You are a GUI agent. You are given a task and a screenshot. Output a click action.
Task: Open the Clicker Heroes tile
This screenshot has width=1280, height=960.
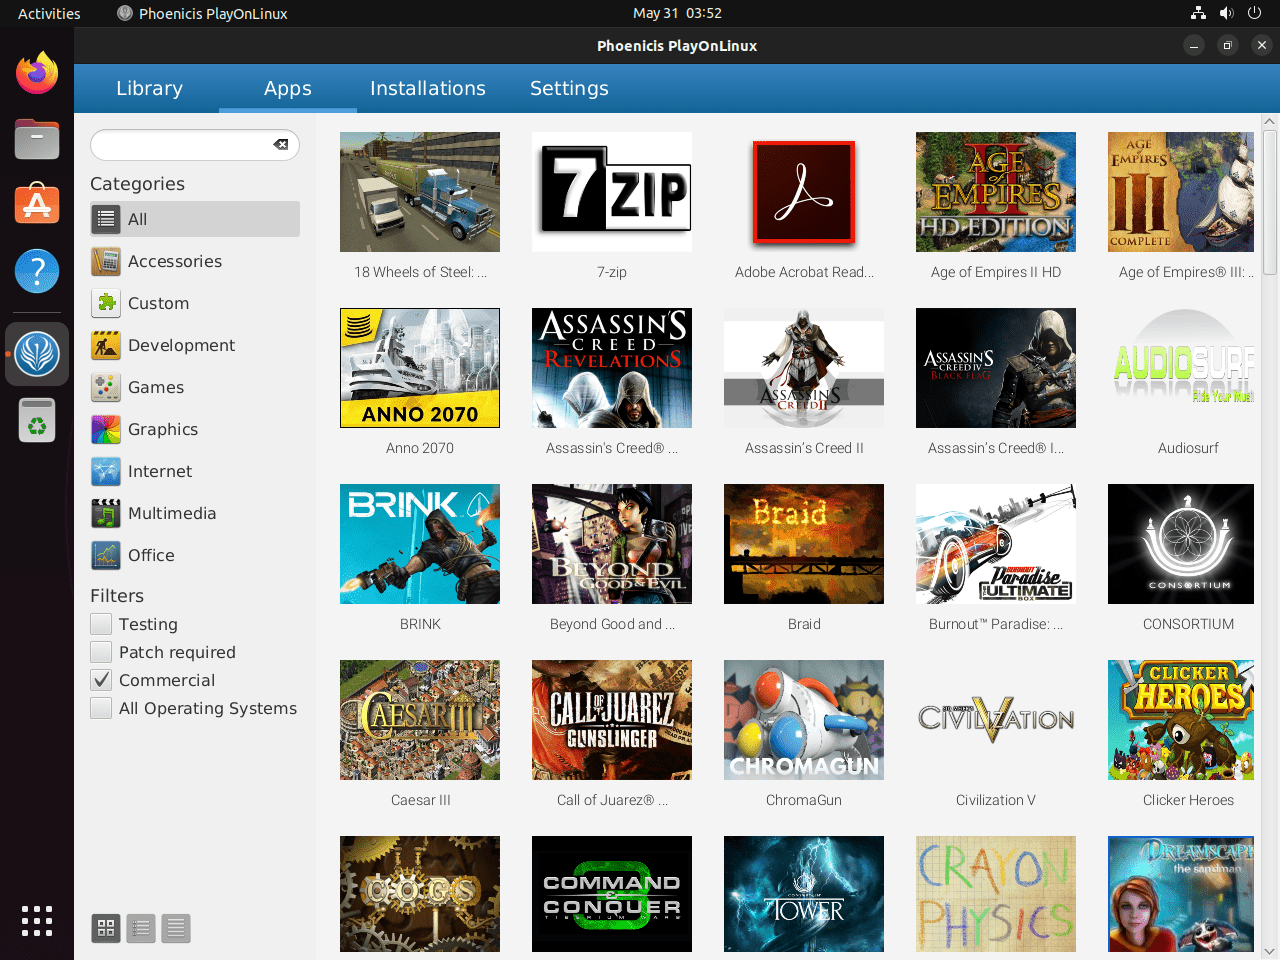(x=1181, y=720)
